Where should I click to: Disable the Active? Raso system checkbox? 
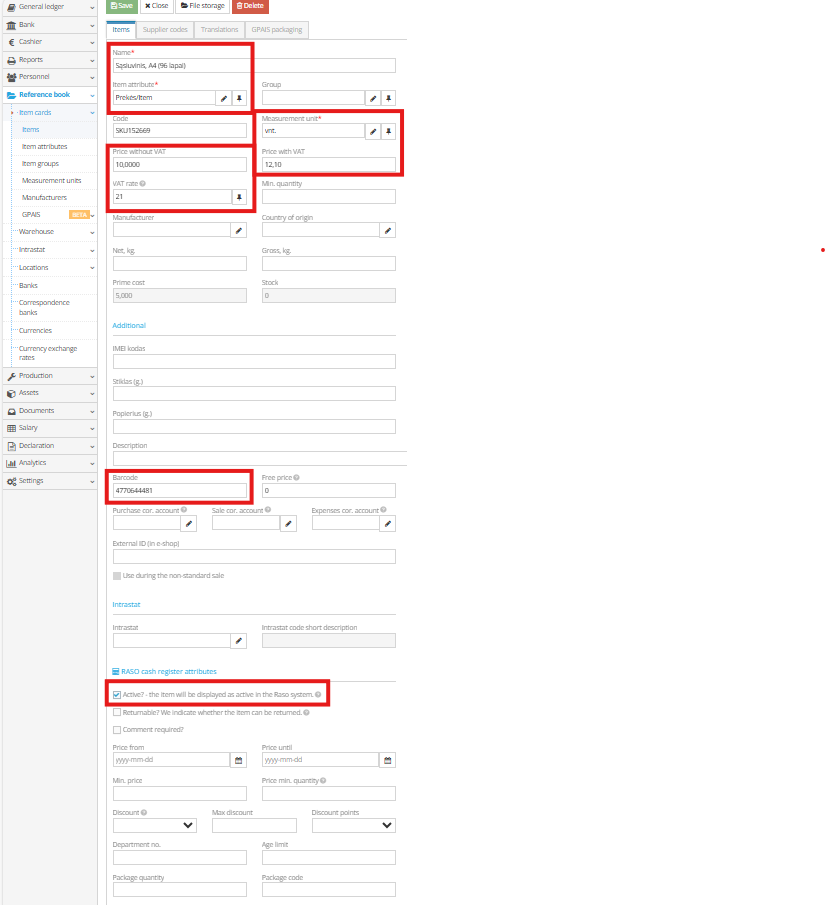pos(117,693)
